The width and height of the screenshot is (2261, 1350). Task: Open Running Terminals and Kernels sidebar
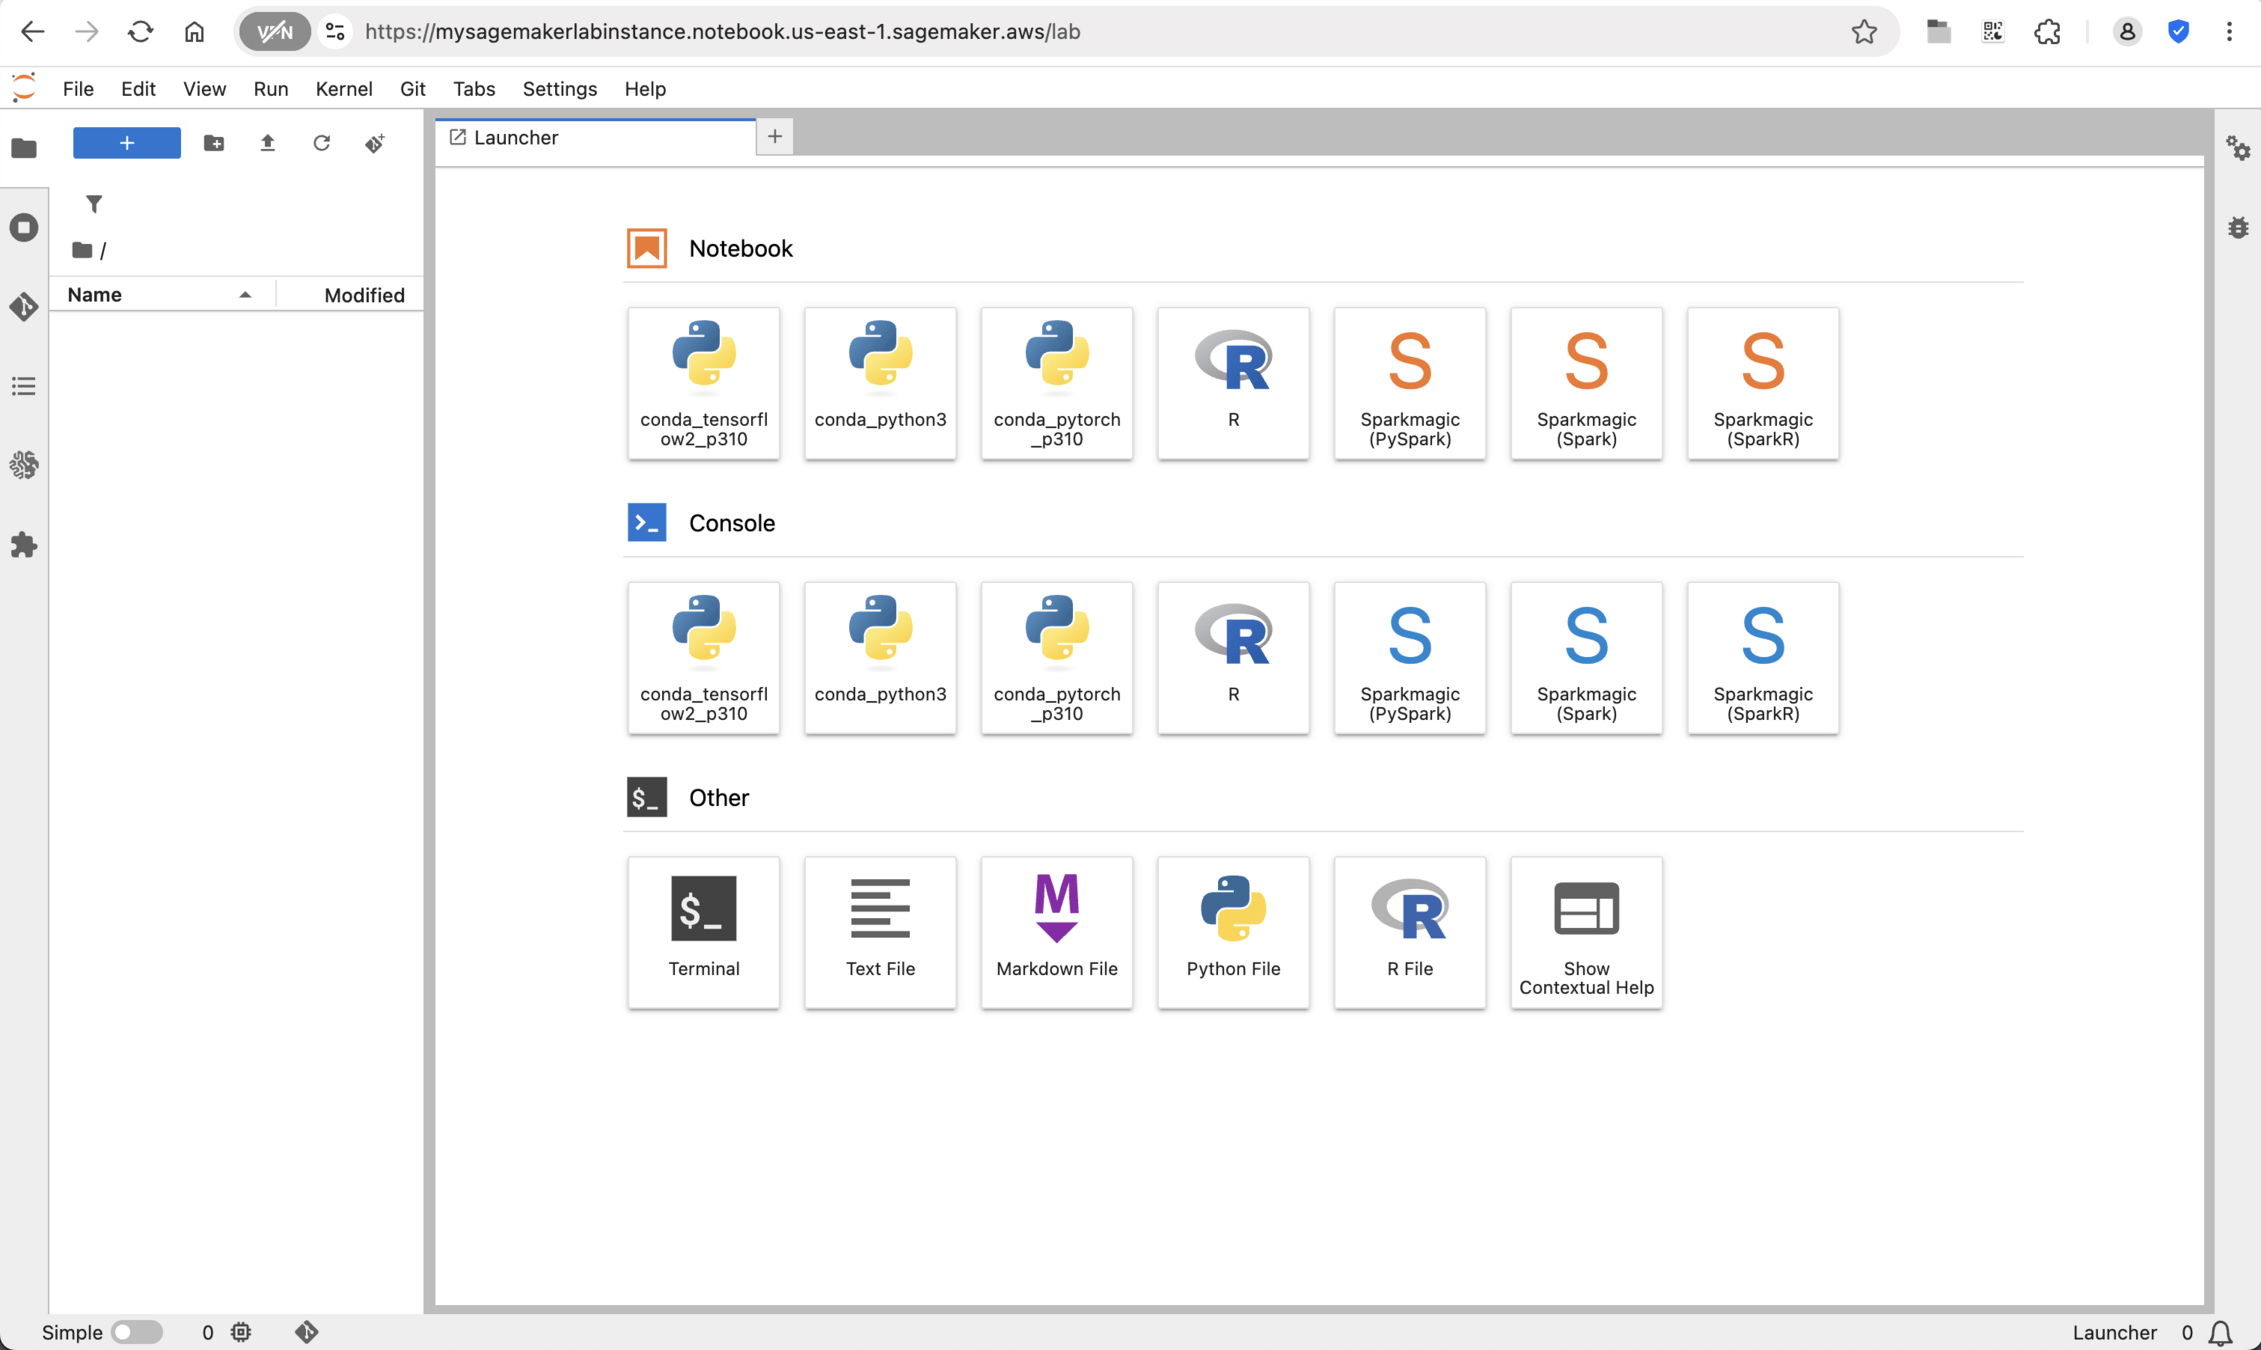pos(24,227)
